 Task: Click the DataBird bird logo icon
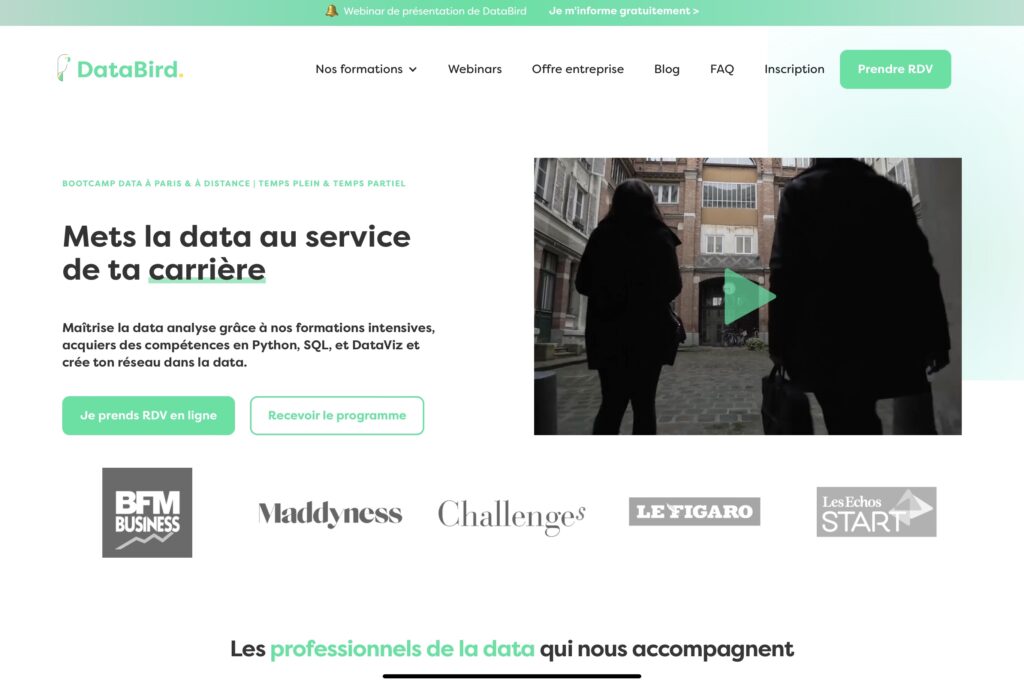pyautogui.click(x=63, y=68)
